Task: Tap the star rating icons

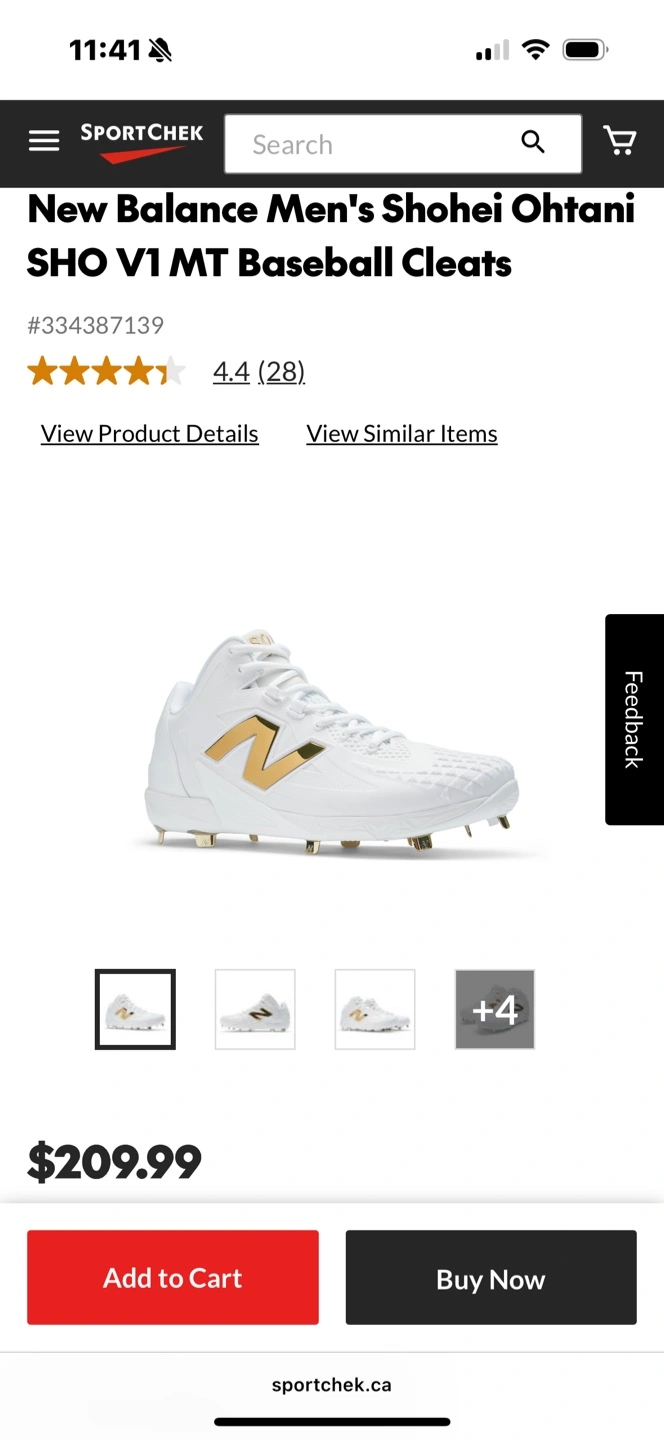Action: point(106,372)
